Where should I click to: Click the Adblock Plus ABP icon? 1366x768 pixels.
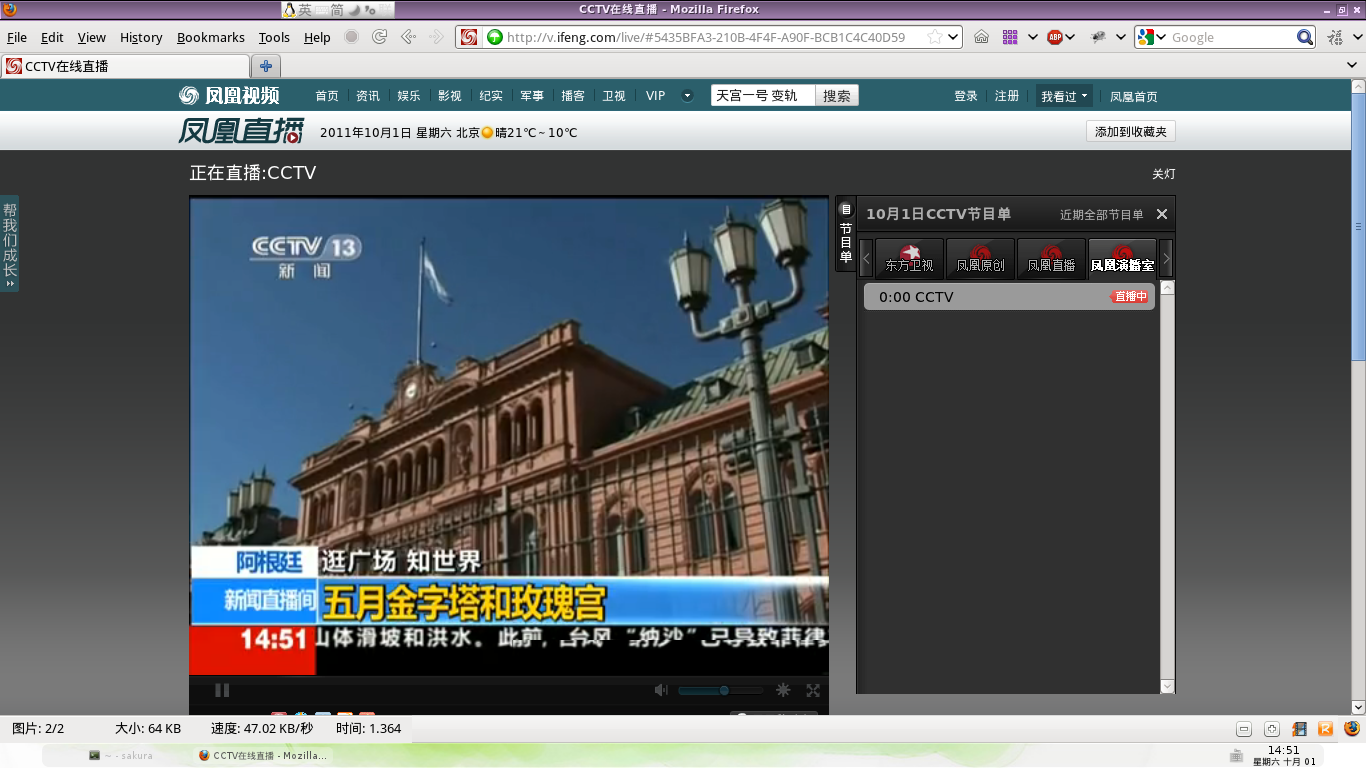point(1054,37)
